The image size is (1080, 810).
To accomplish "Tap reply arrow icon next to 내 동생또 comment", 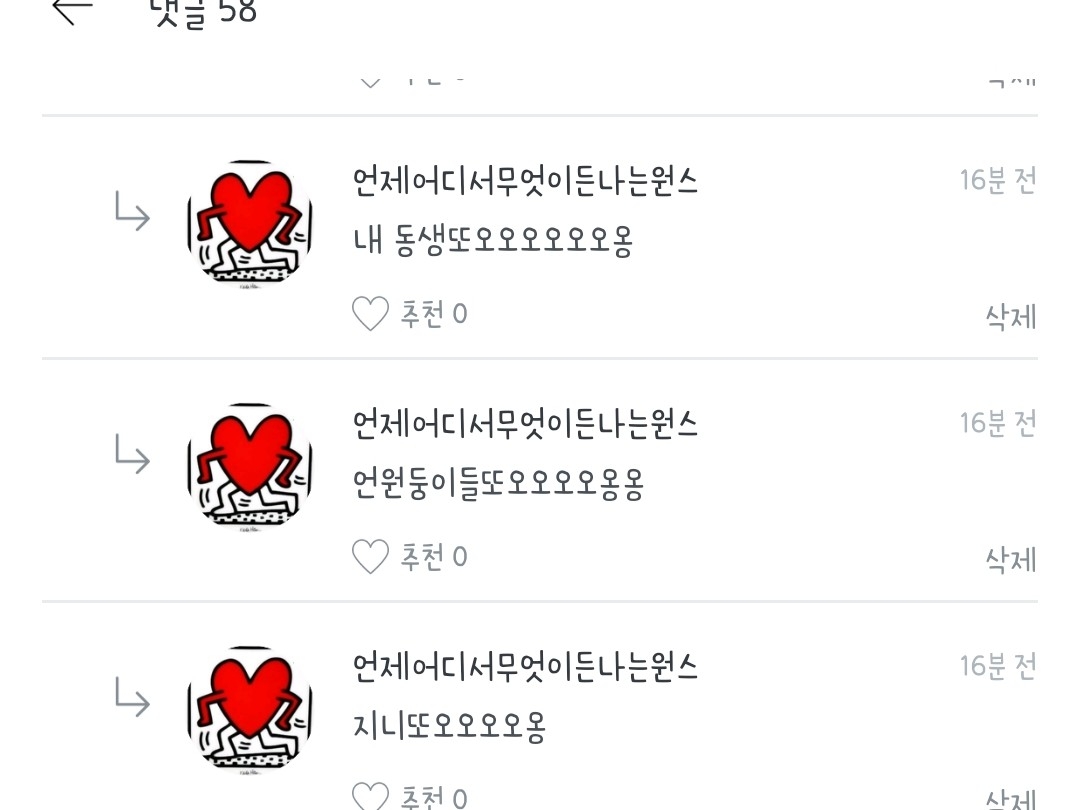I will click(132, 211).
